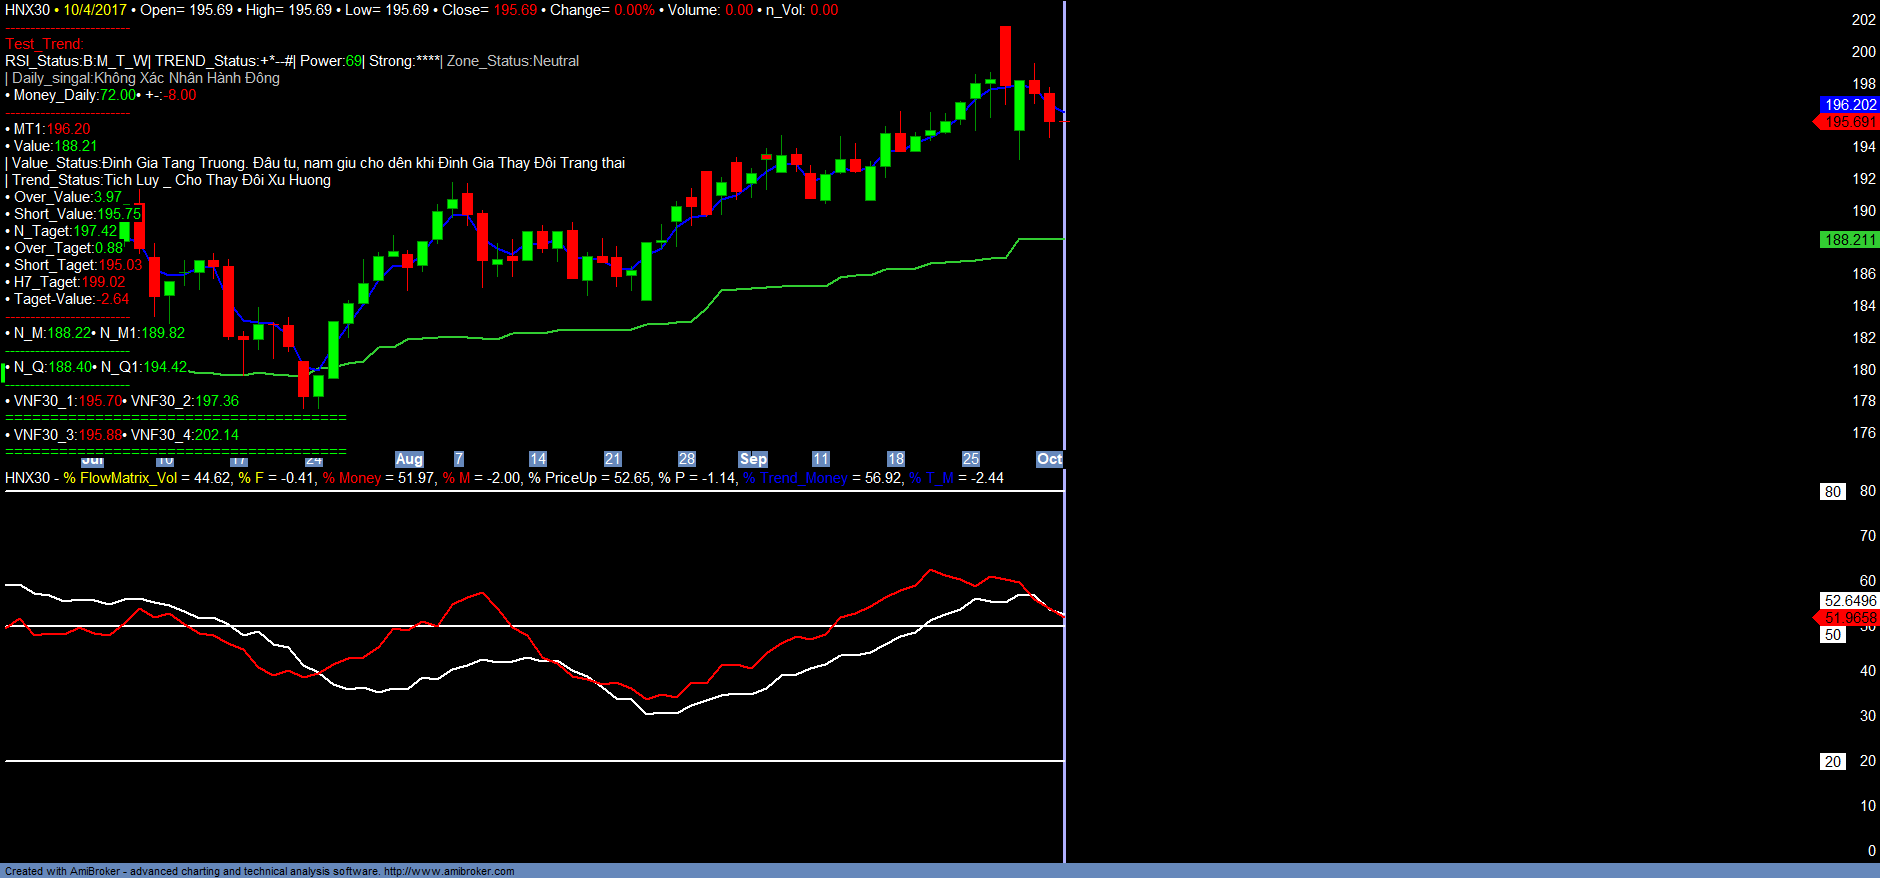Select the Test_Trend indicator label
Screen dimensions: 1880x878
[44, 44]
